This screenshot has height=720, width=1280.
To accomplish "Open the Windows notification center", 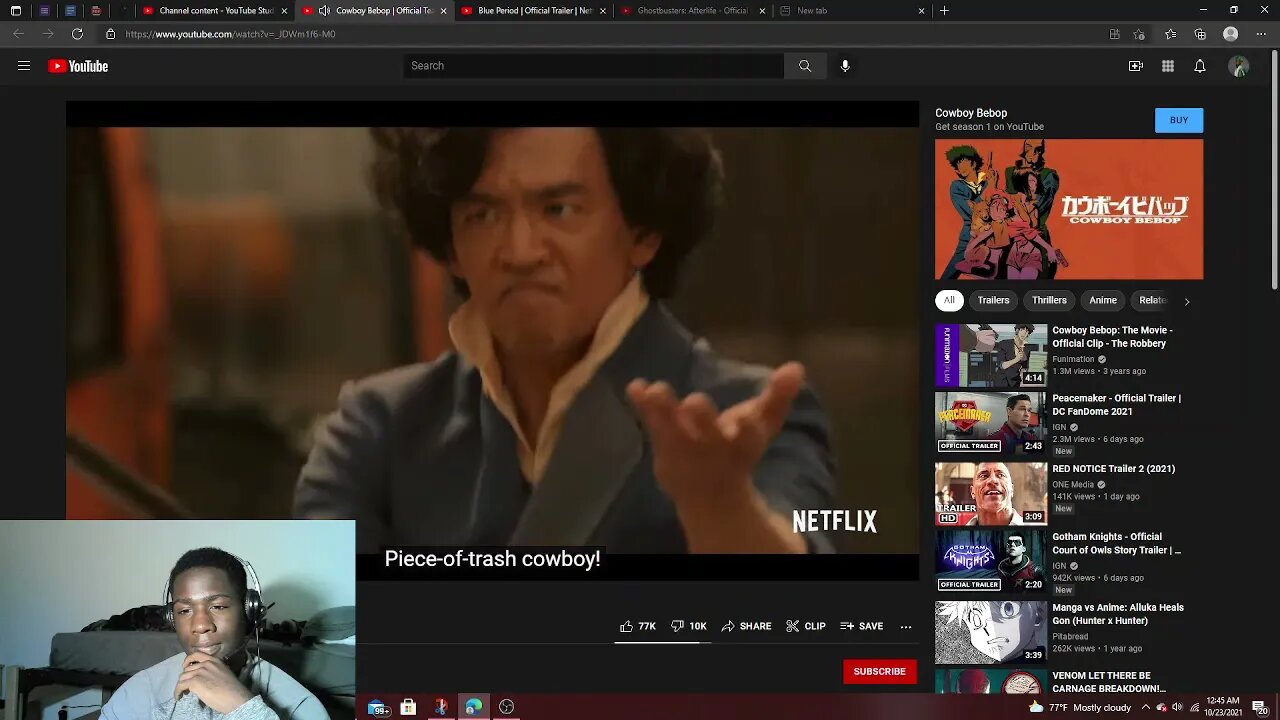I will tap(1259, 708).
